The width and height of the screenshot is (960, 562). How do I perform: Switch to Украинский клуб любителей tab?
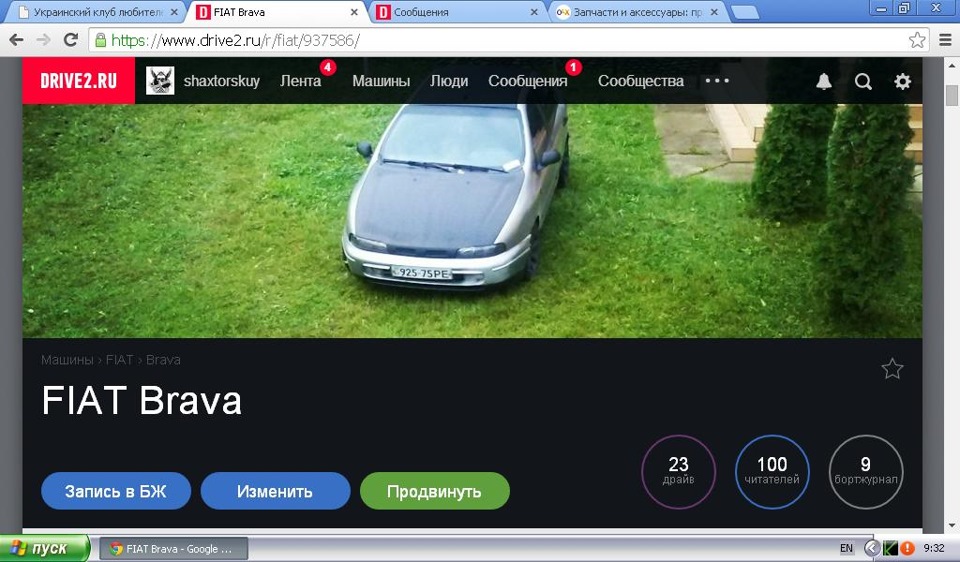(x=98, y=12)
